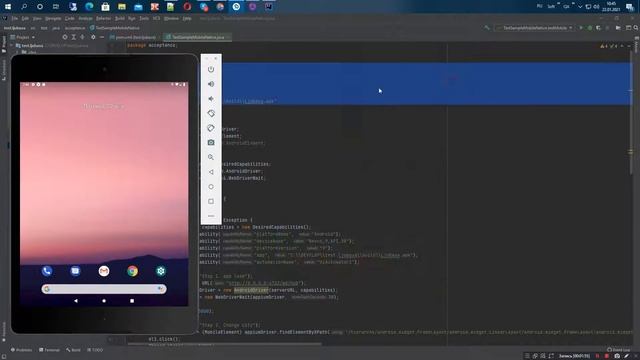The height and width of the screenshot is (360, 640).
Task: Open the TODO tool window
Action: pos(95,350)
